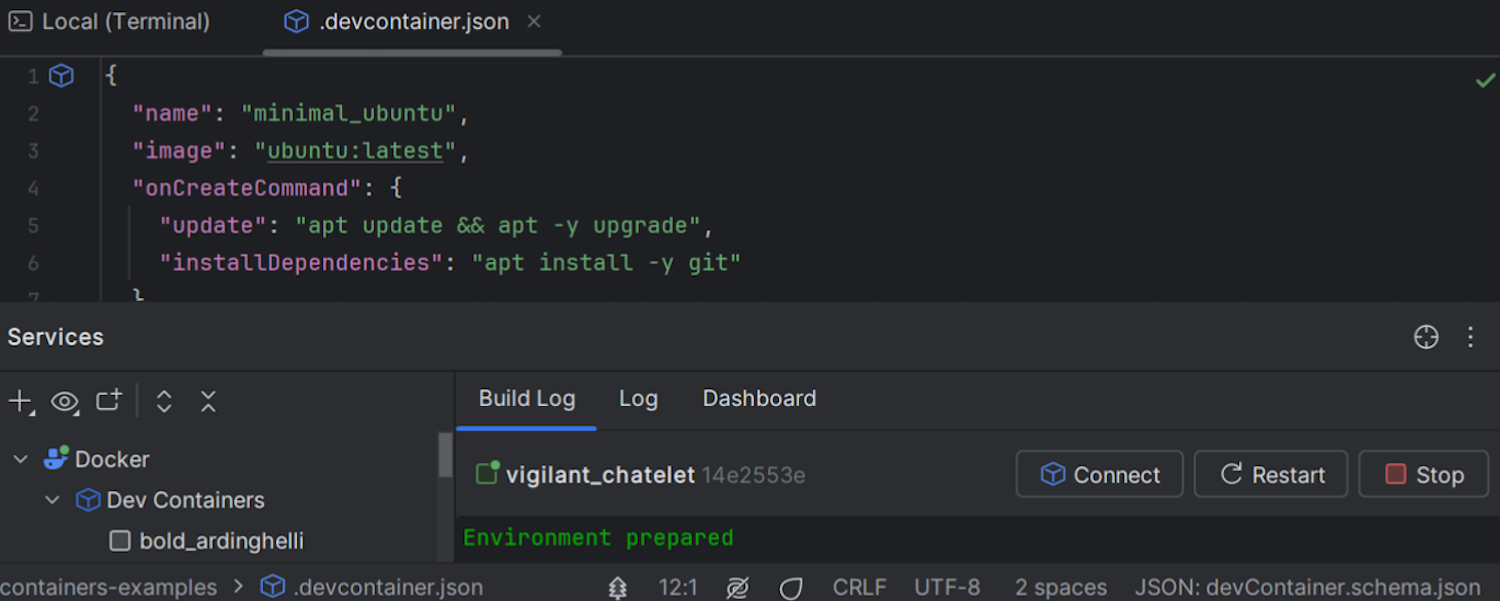Toggle the eye view options in Services
This screenshot has height=601, width=1500.
[65, 402]
